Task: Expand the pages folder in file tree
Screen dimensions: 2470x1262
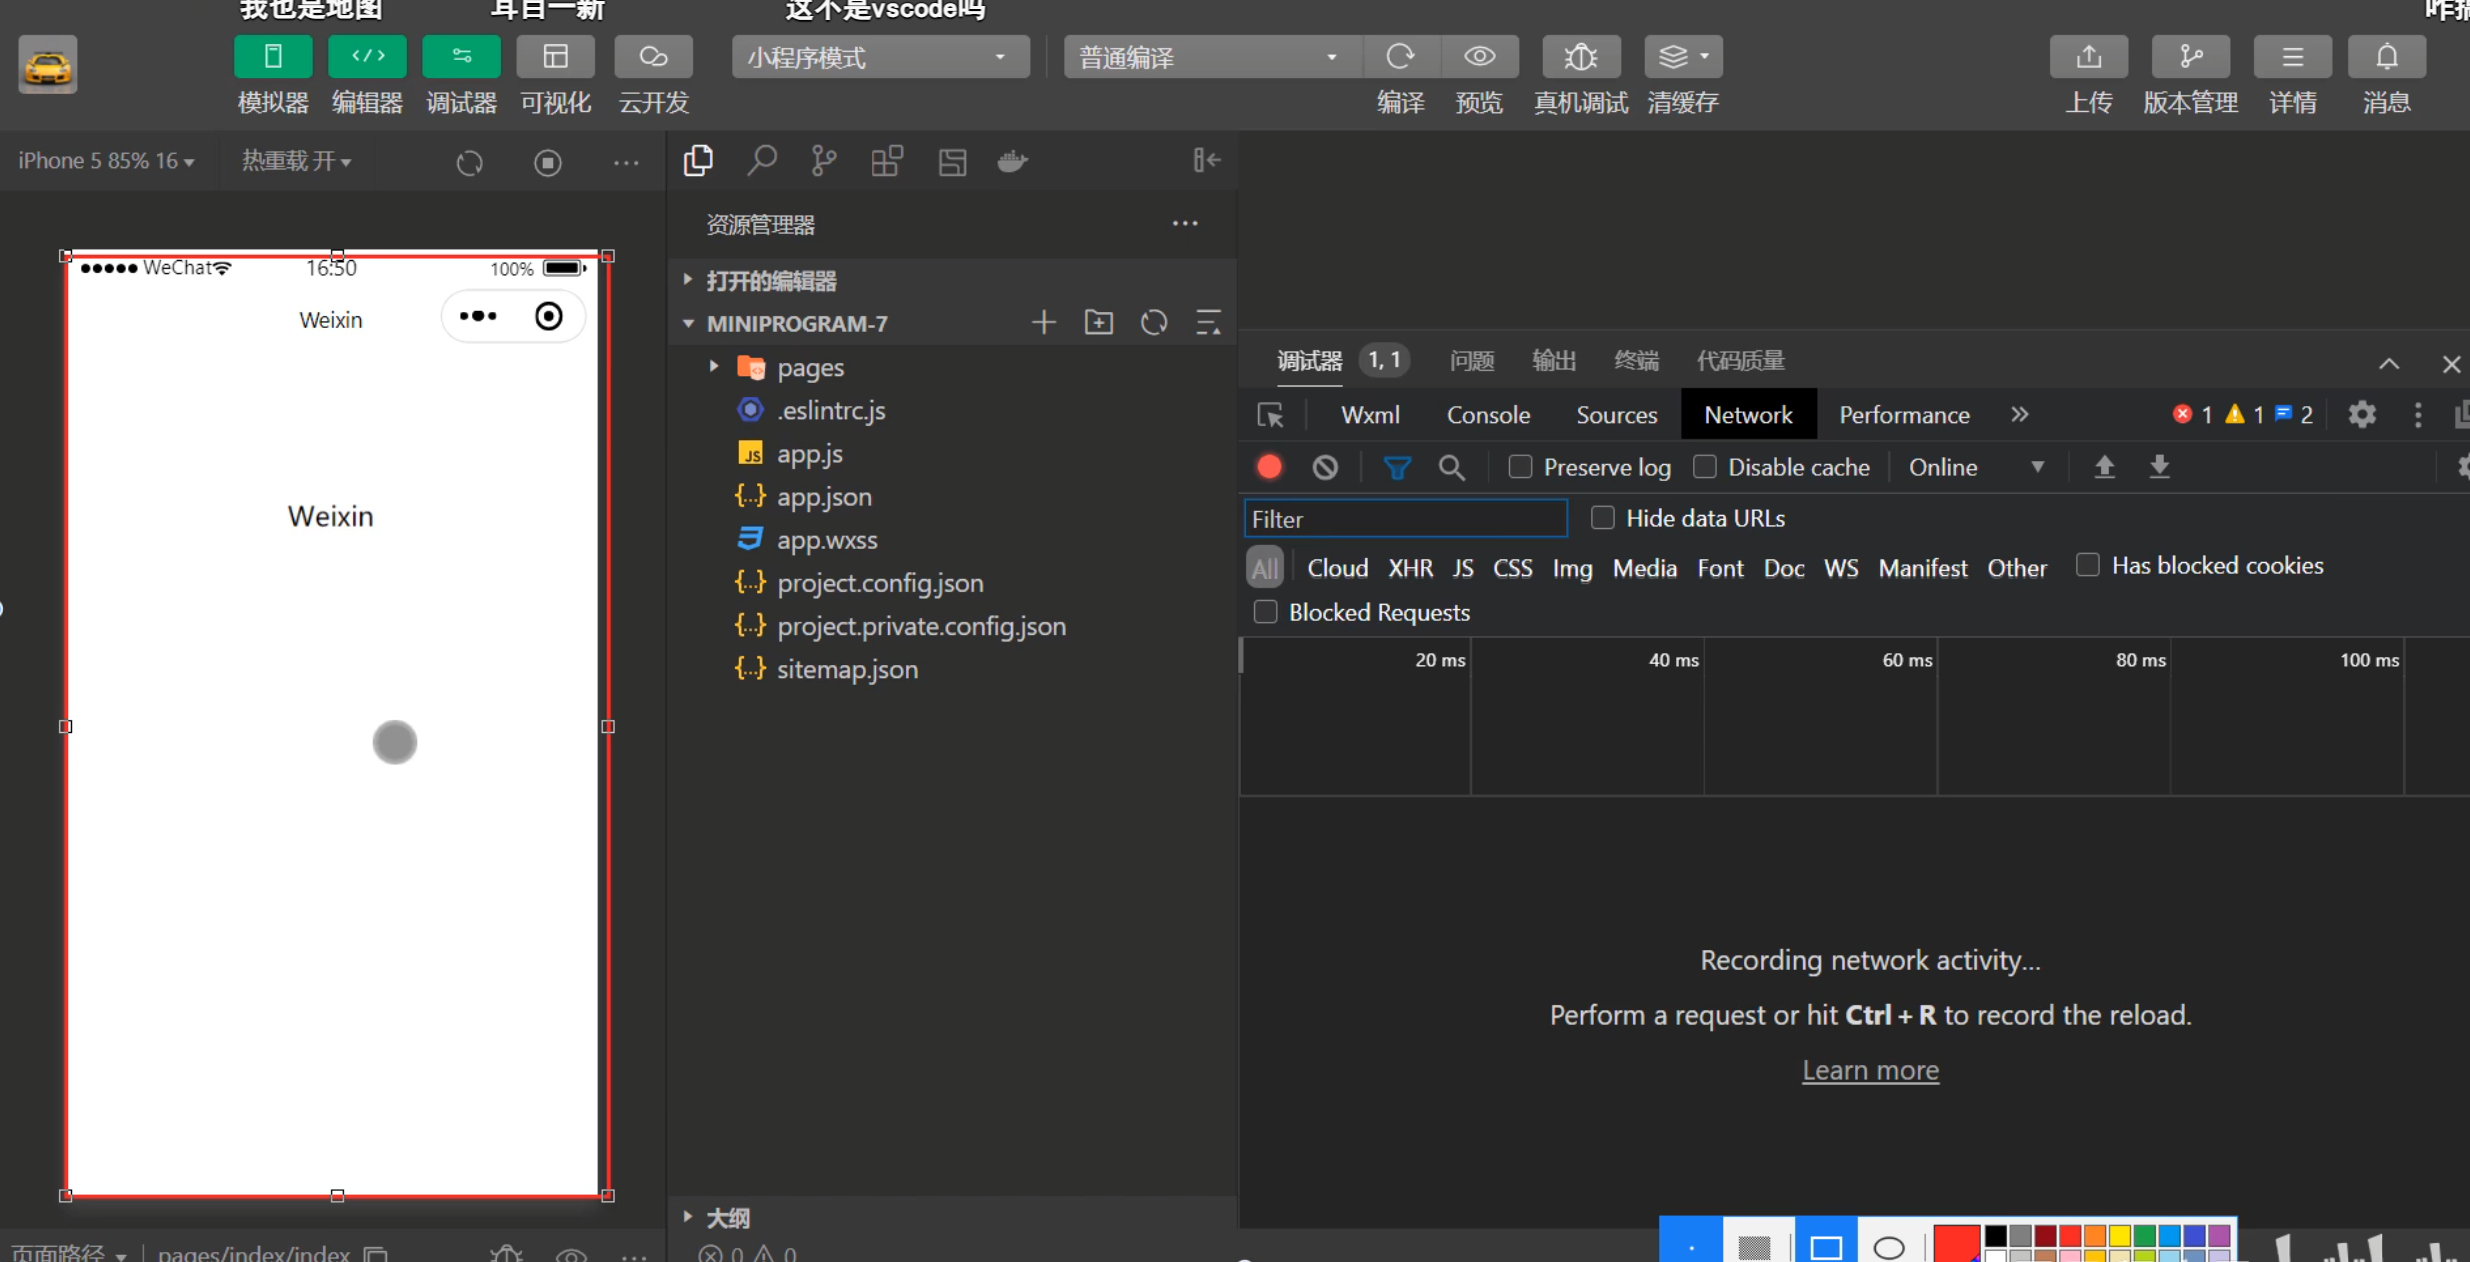Action: click(x=715, y=367)
